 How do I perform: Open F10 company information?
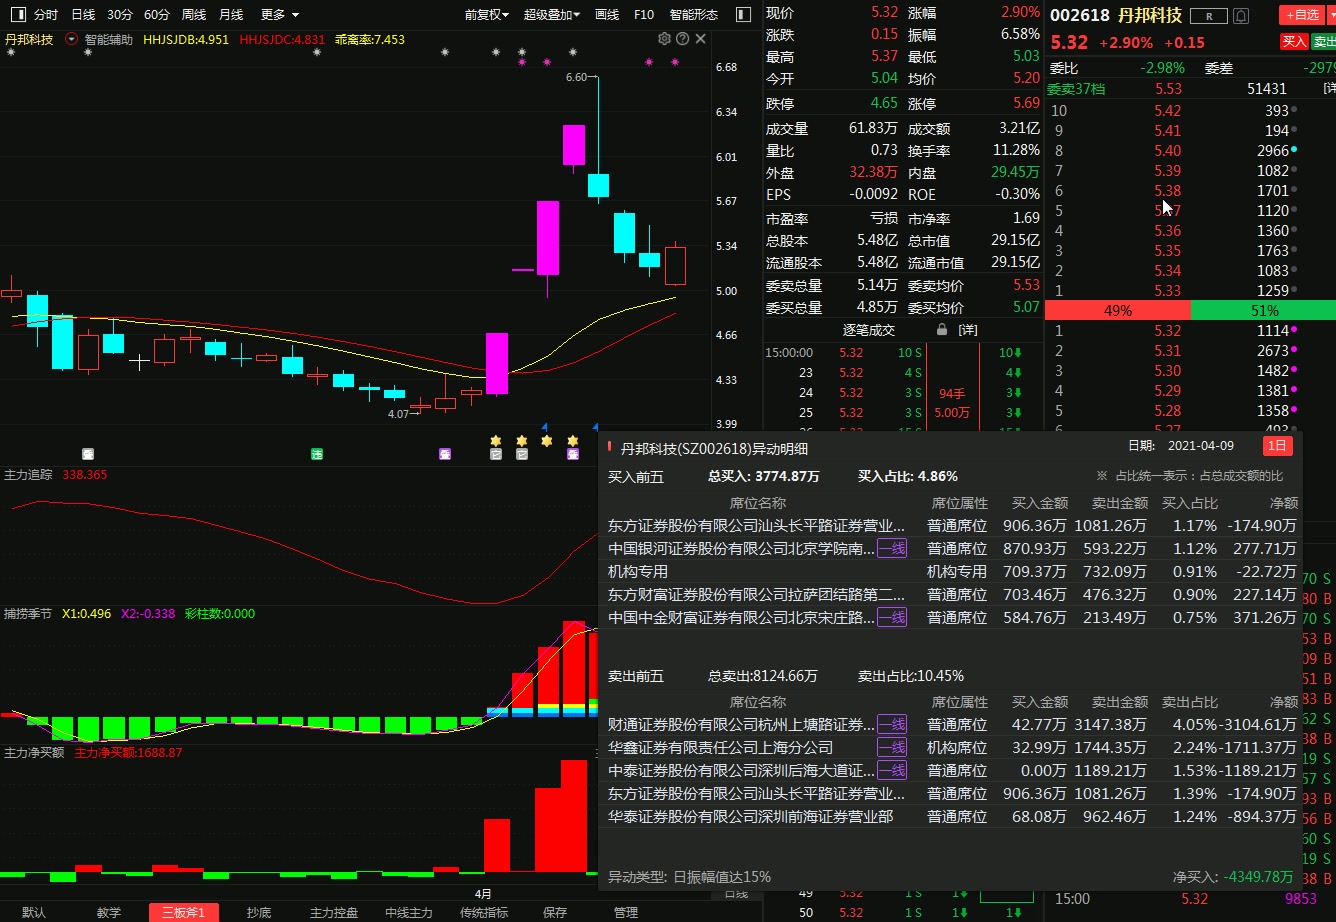coord(644,15)
